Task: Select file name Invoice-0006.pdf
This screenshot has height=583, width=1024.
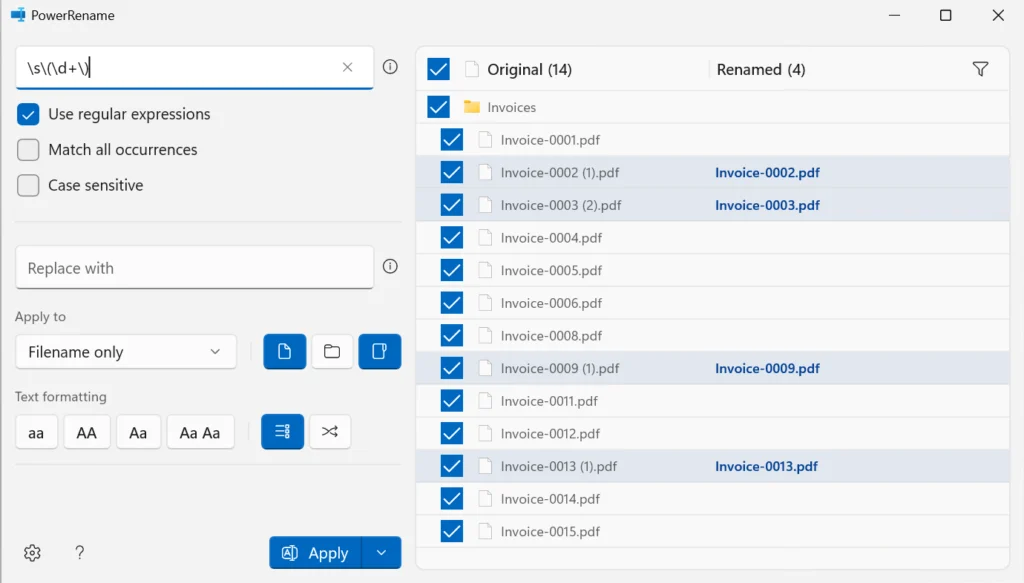Action: [x=551, y=303]
